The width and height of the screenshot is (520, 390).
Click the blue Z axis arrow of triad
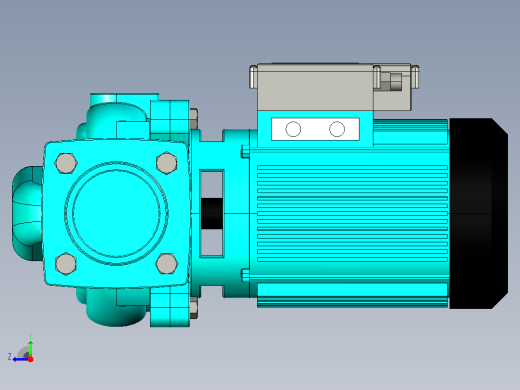tap(20, 359)
